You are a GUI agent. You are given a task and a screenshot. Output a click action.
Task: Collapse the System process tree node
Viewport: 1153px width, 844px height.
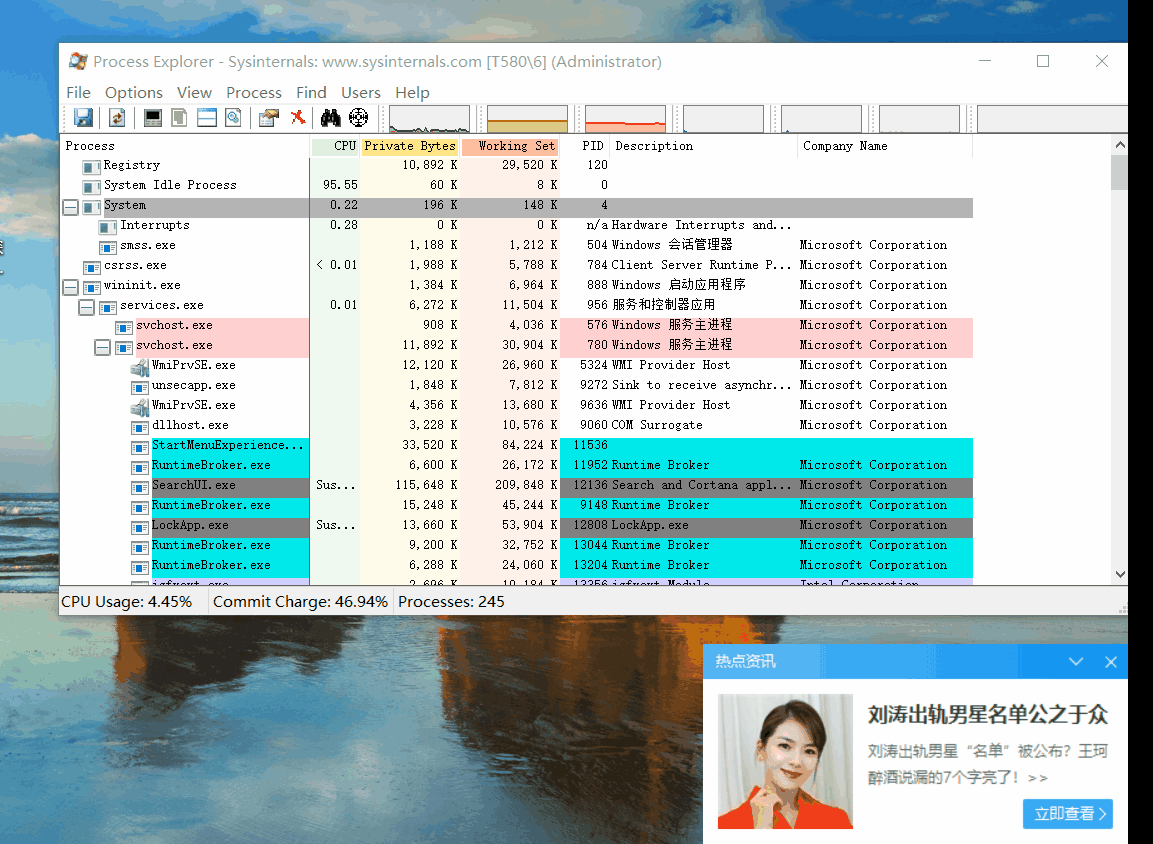click(71, 207)
